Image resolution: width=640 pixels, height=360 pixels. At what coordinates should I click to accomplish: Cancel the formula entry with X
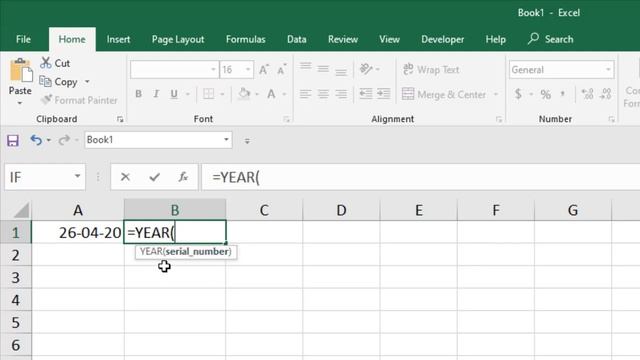click(125, 177)
